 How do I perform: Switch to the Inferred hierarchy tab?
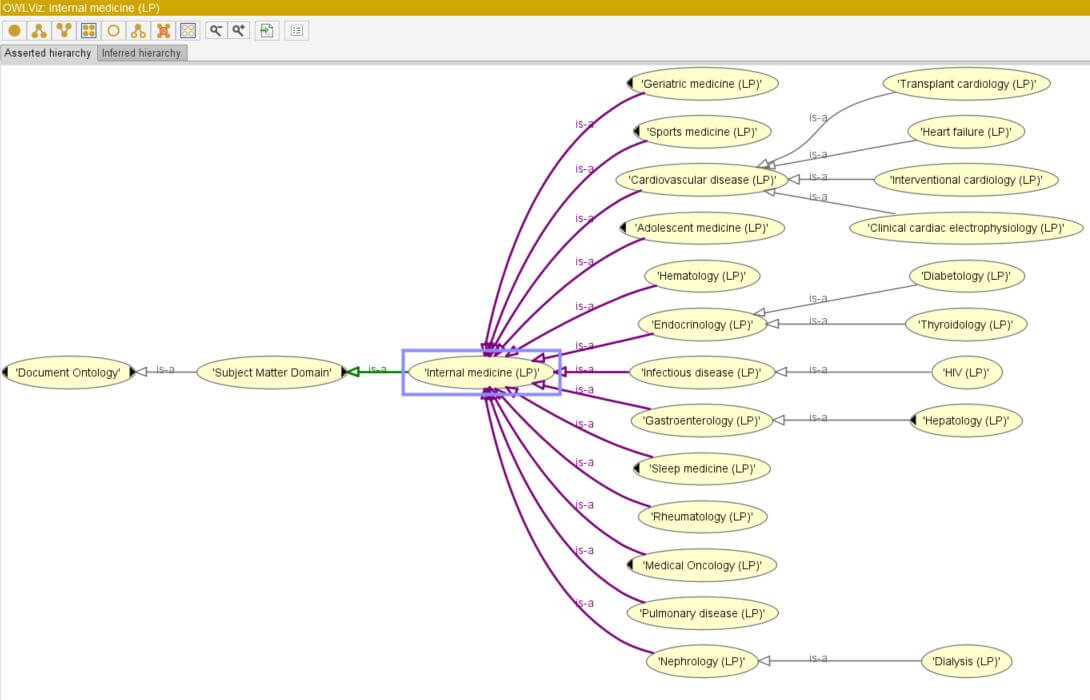[141, 53]
